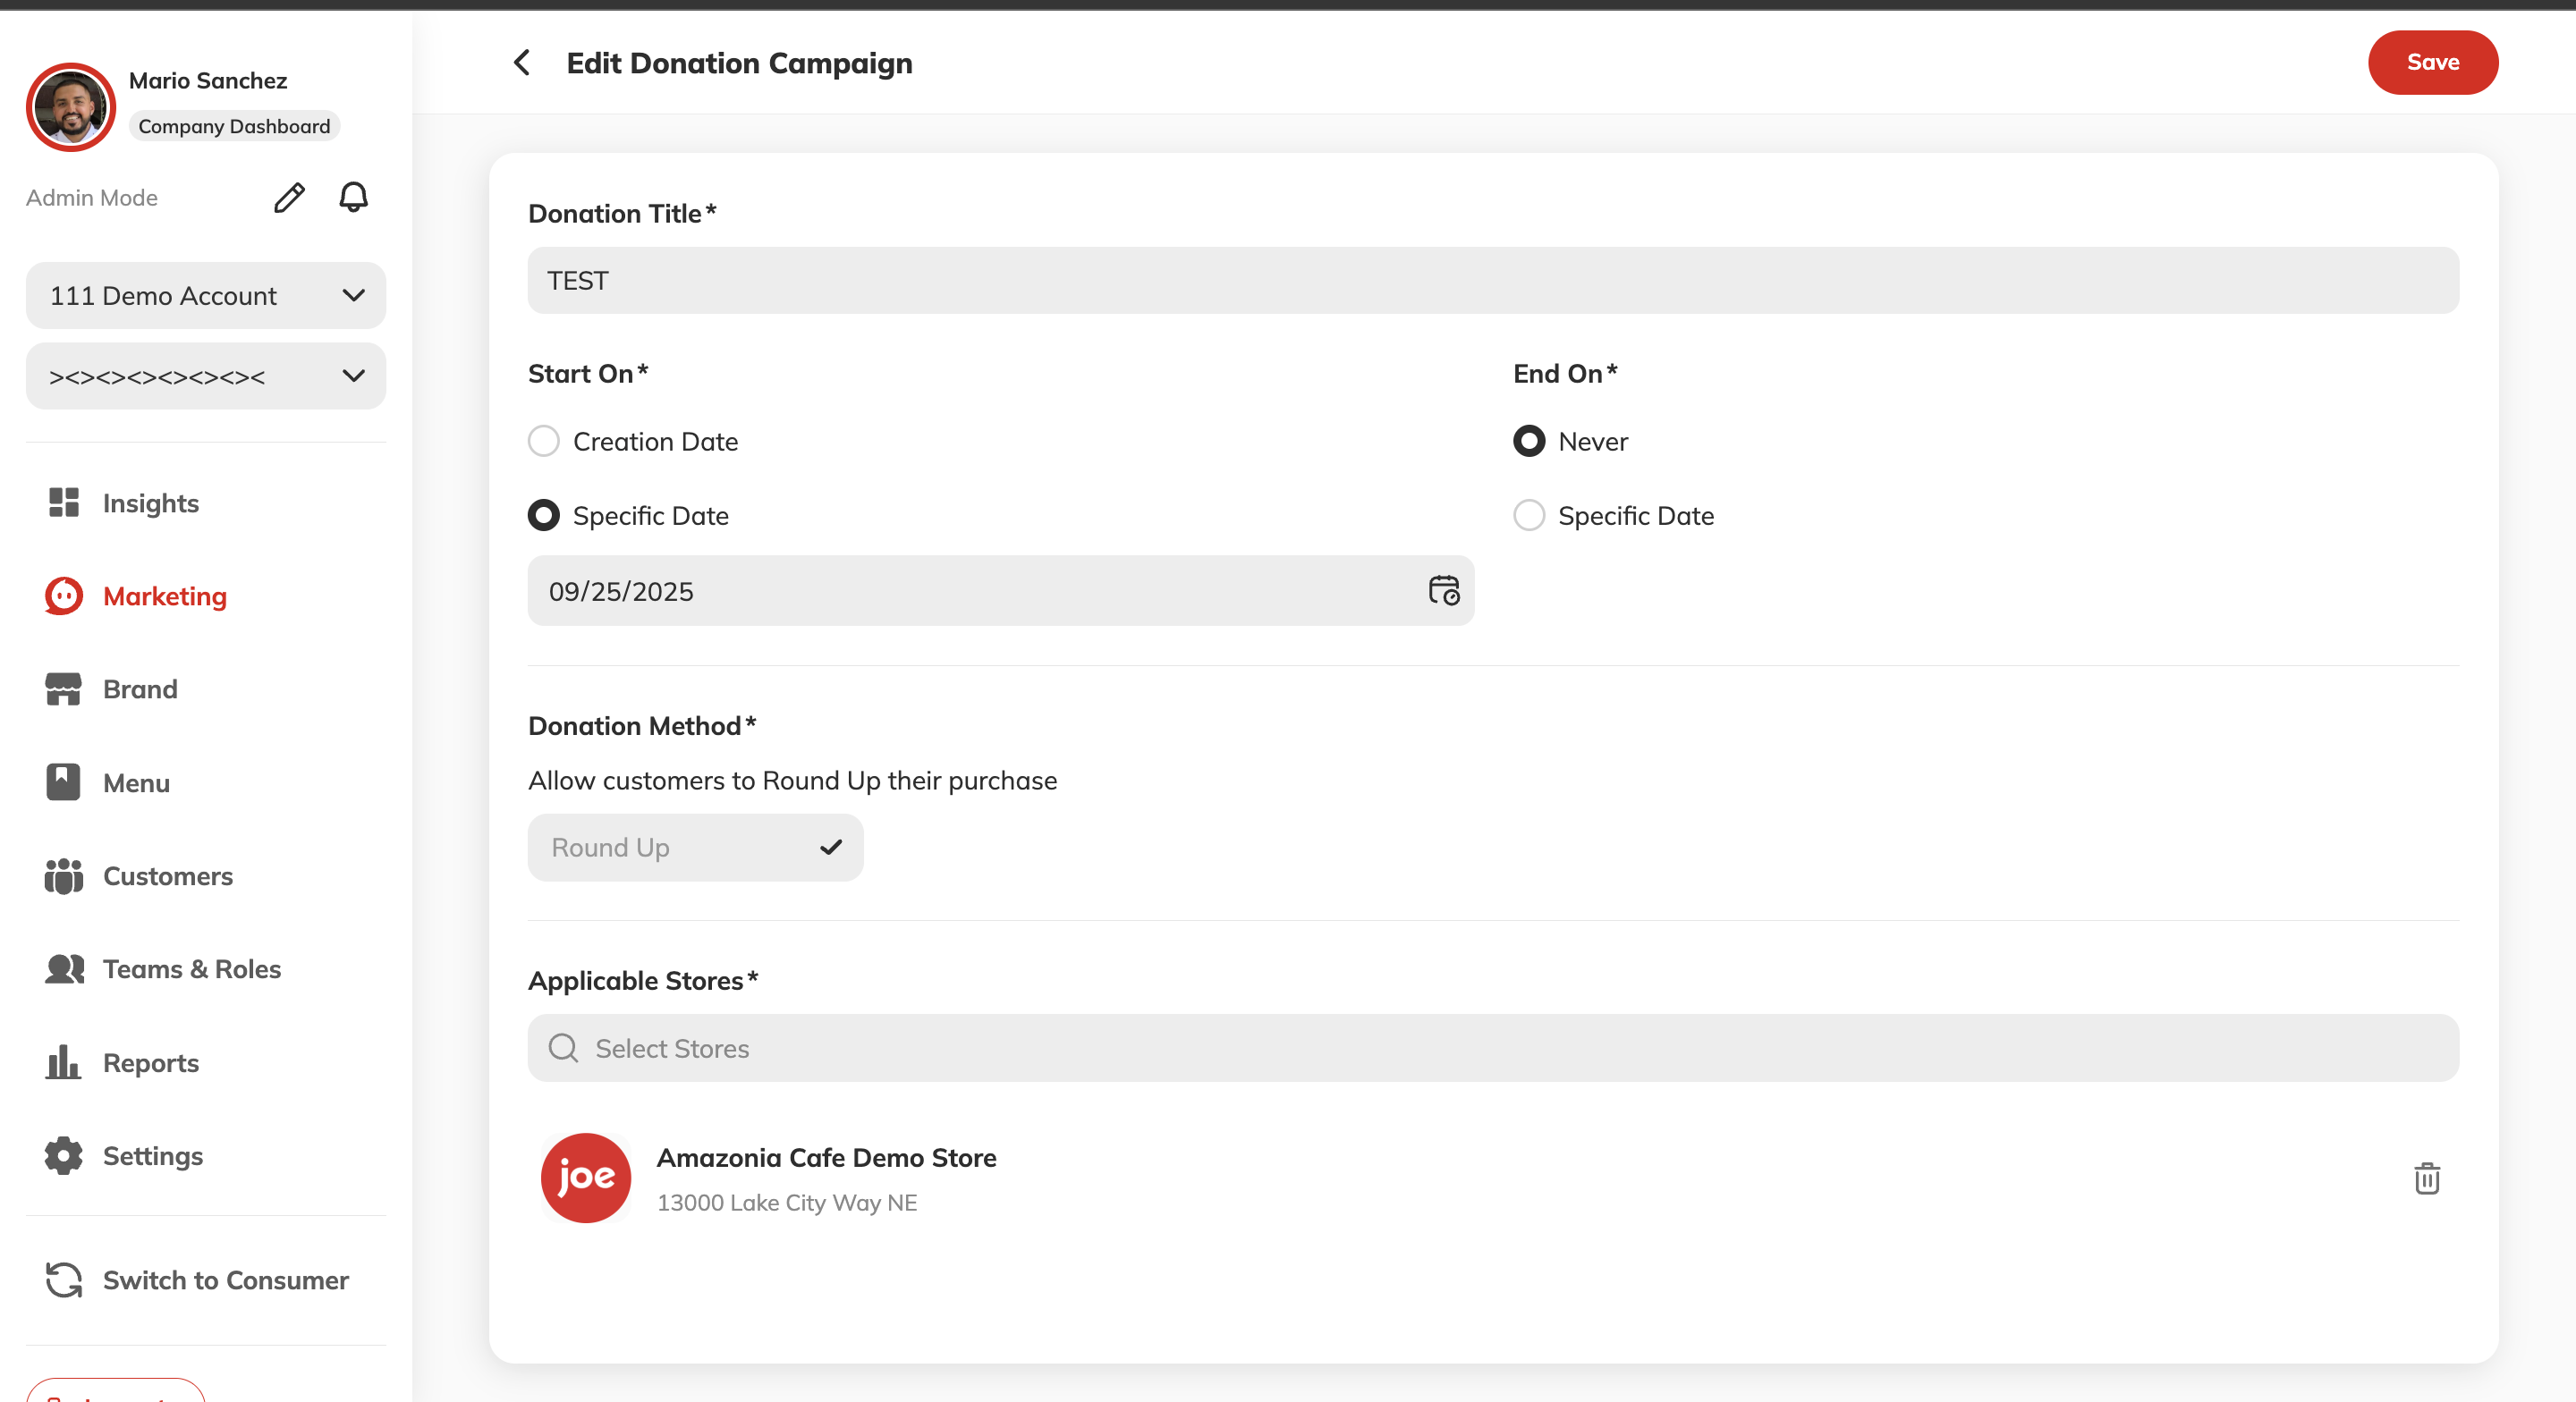
Task: Click the pencil edit icon beside Admin Mode
Action: [289, 197]
